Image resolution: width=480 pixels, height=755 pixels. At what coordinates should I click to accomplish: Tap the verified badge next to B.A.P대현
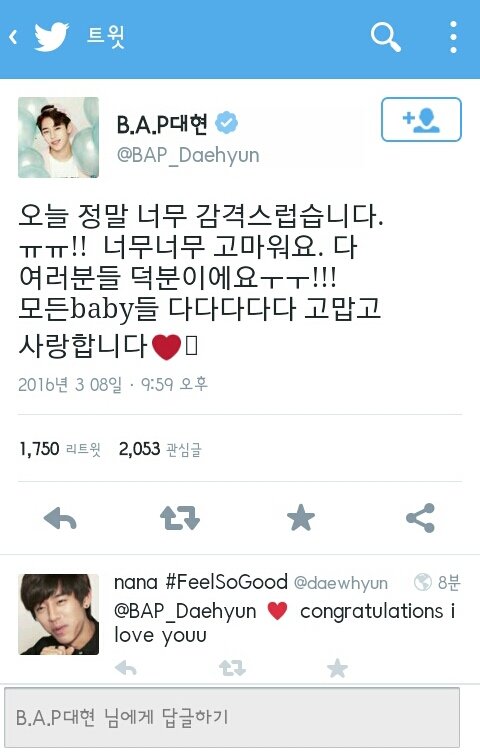pyautogui.click(x=226, y=123)
